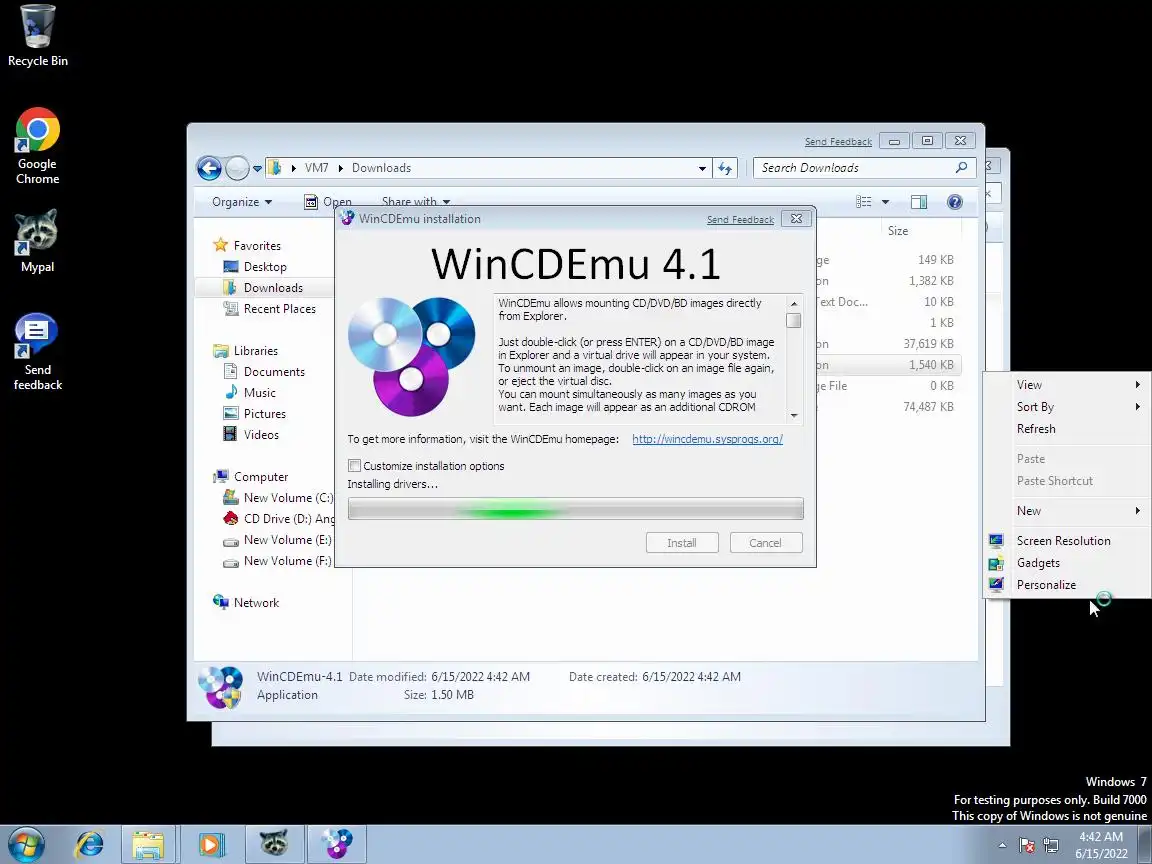Switch to the WinCDEmu taskbar button
This screenshot has height=864, width=1152.
tap(336, 844)
